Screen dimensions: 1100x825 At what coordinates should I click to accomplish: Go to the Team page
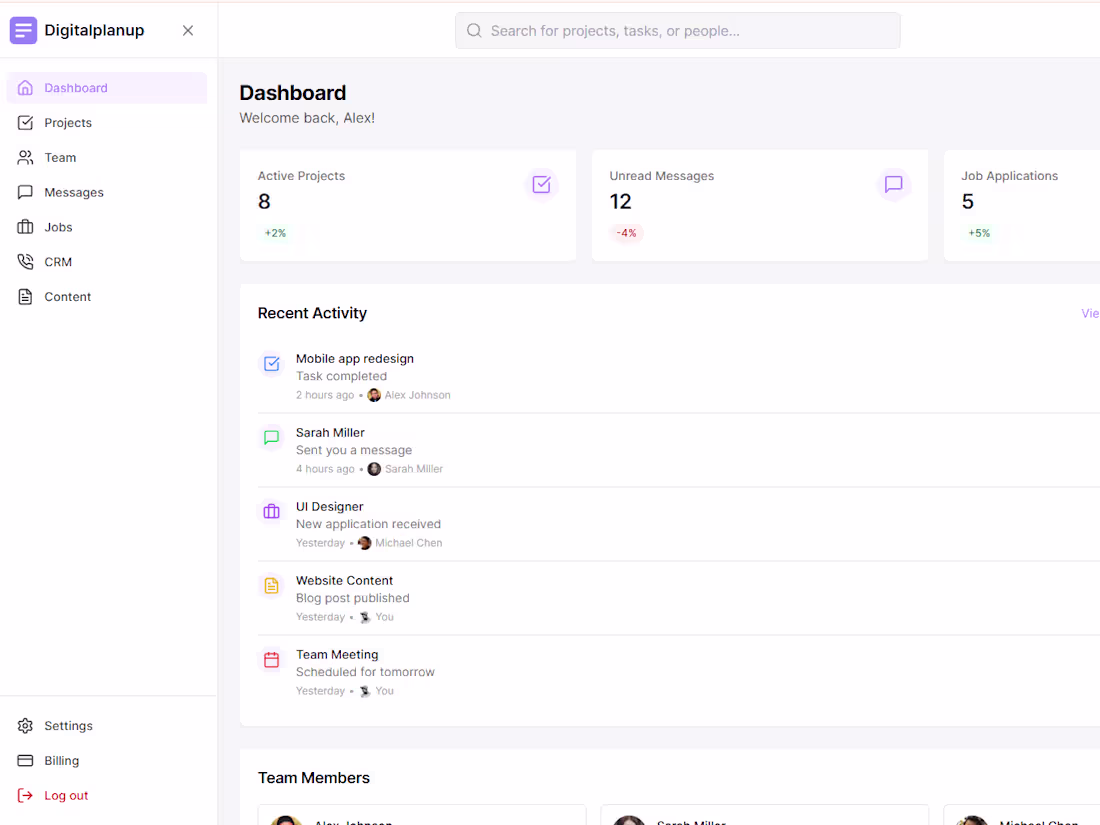(x=107, y=158)
